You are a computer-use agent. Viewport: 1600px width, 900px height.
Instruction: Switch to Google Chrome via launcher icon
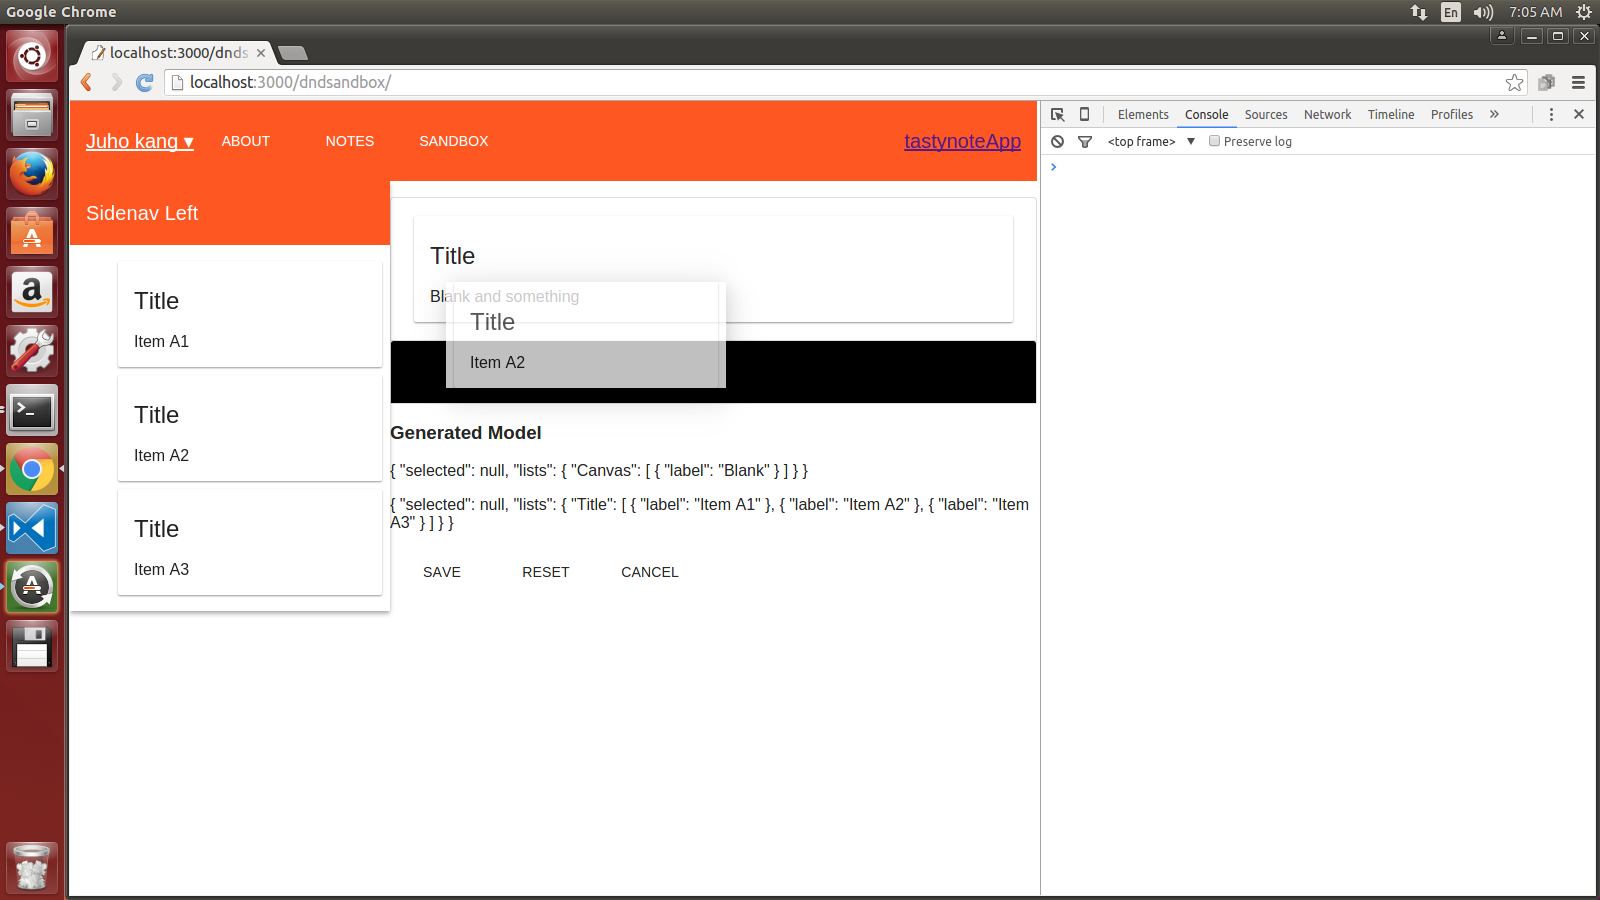click(x=32, y=469)
